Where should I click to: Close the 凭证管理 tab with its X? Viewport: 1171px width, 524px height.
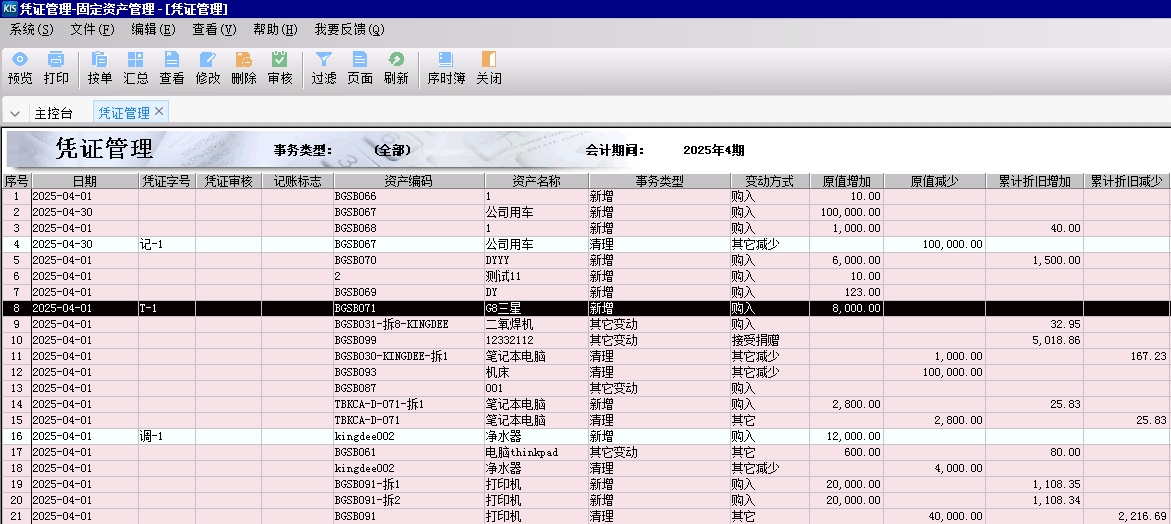[158, 112]
